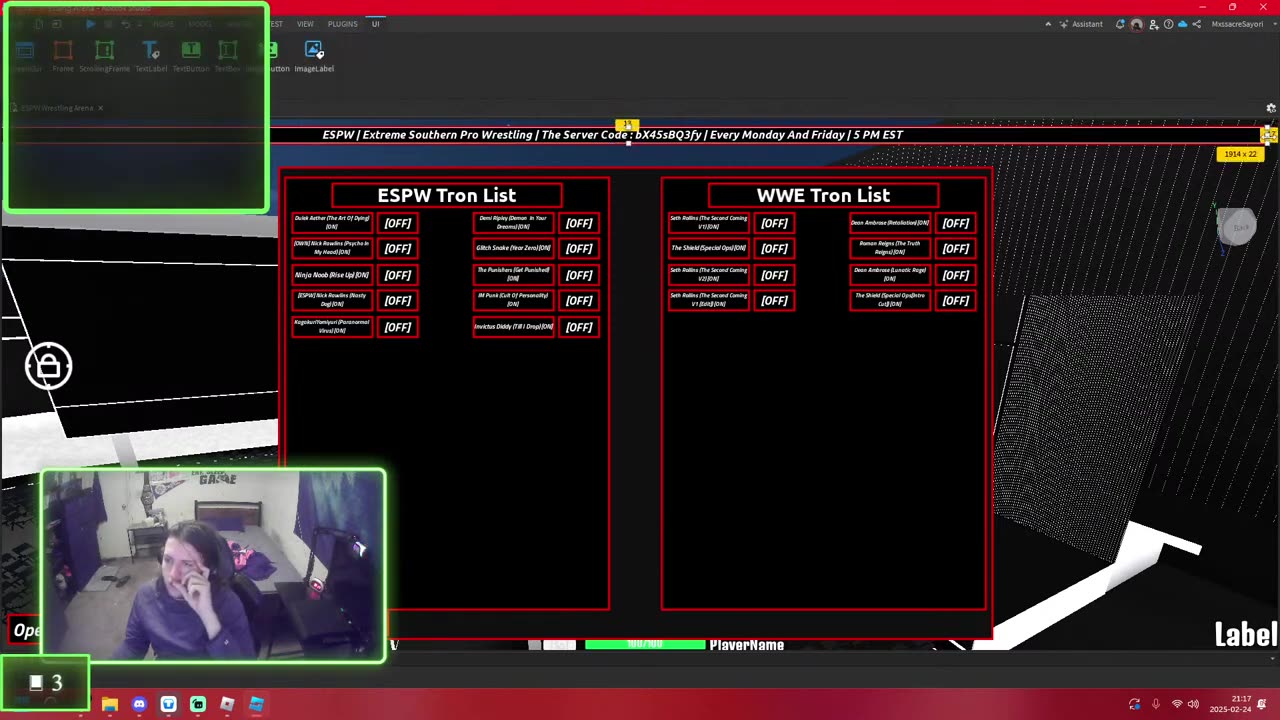1280x720 pixels.
Task: Click the Dean Ambrose (Retaliation) label
Action: 890,222
